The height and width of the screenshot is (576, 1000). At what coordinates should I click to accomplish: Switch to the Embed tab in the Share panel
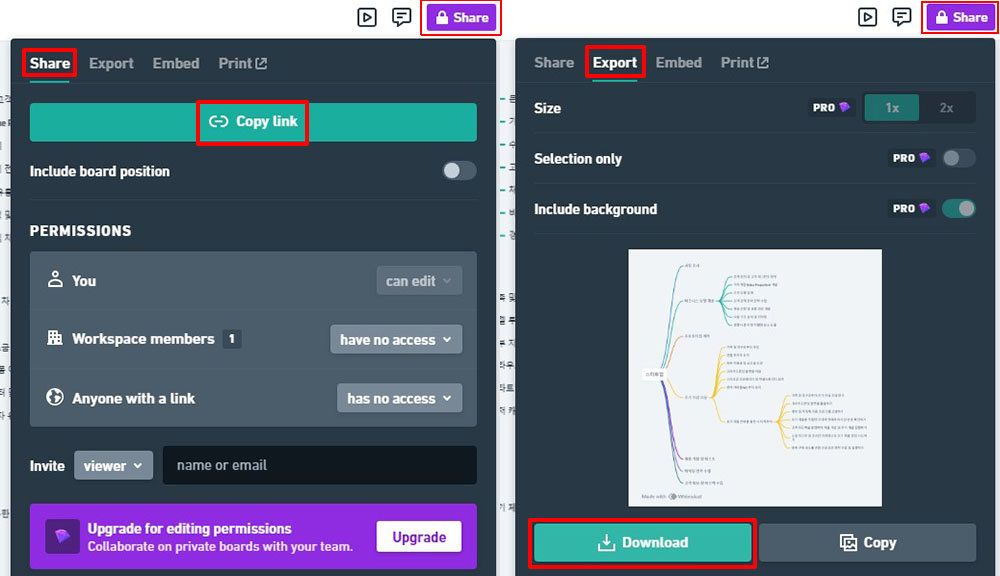tap(176, 63)
